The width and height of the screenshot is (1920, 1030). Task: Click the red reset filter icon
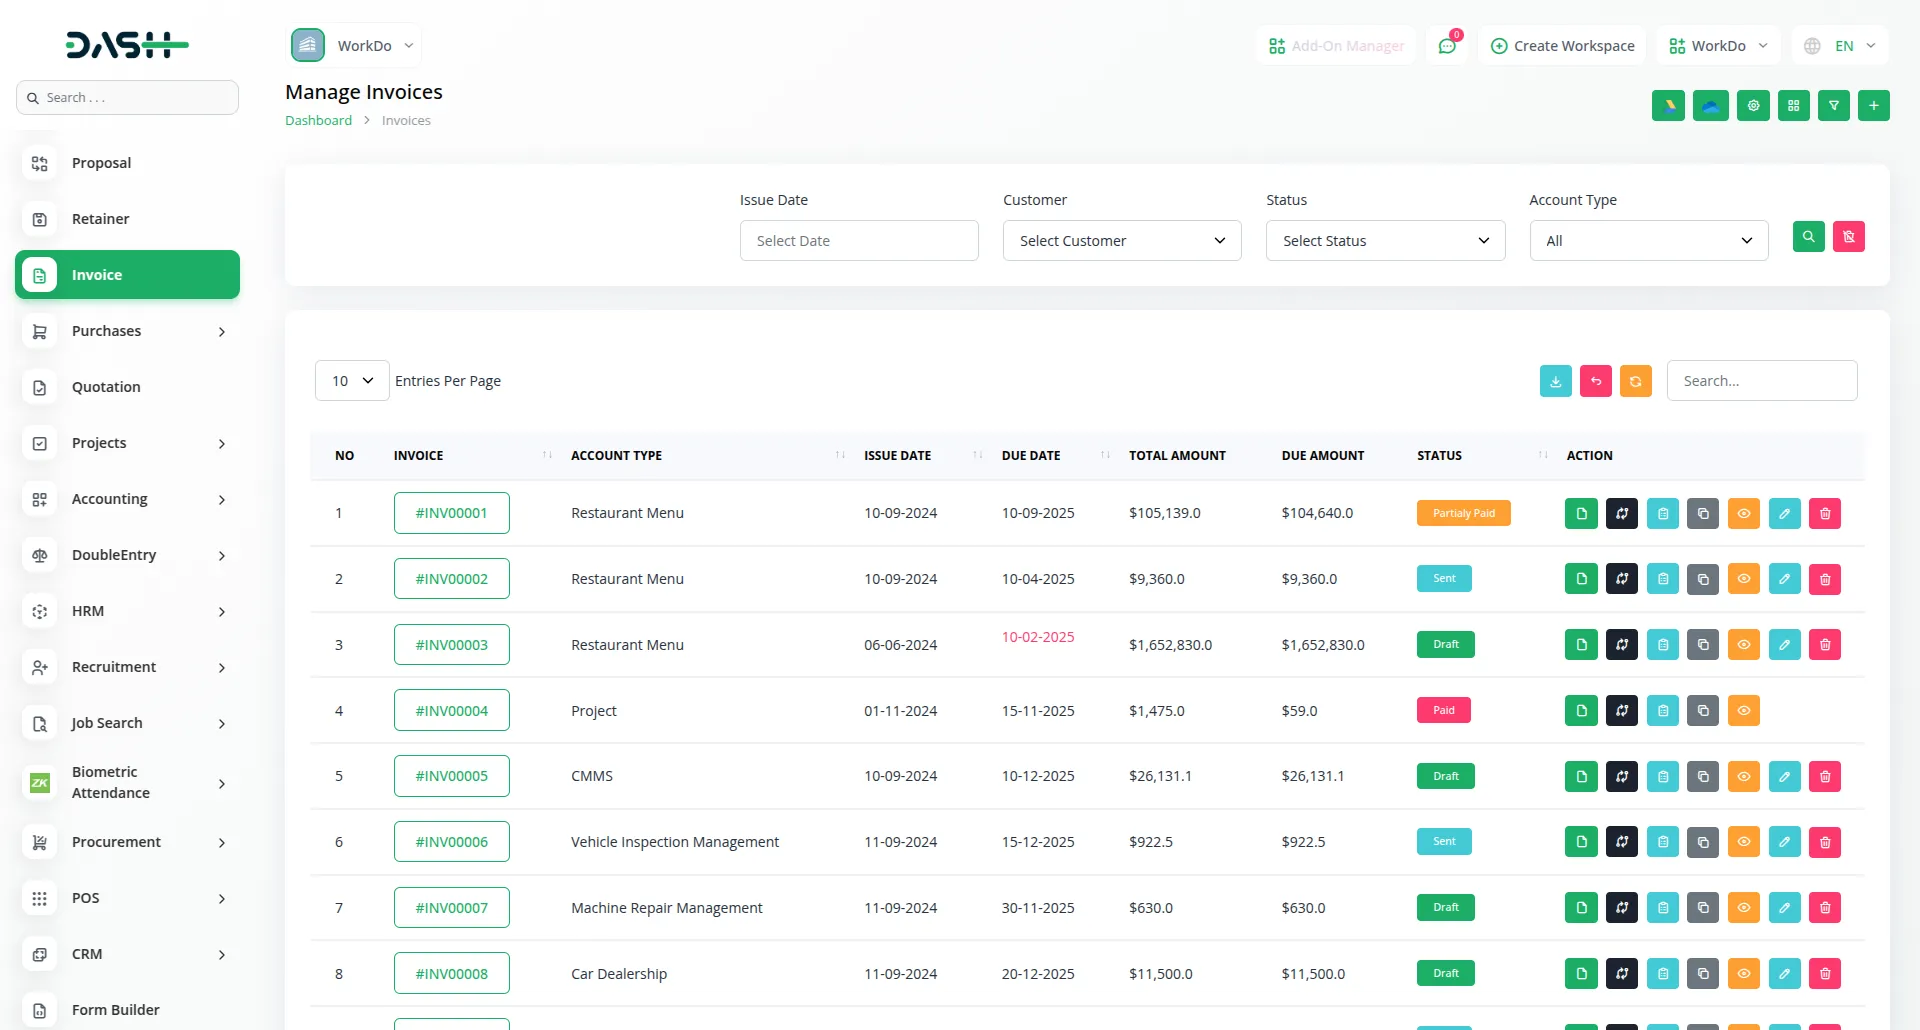click(x=1849, y=237)
